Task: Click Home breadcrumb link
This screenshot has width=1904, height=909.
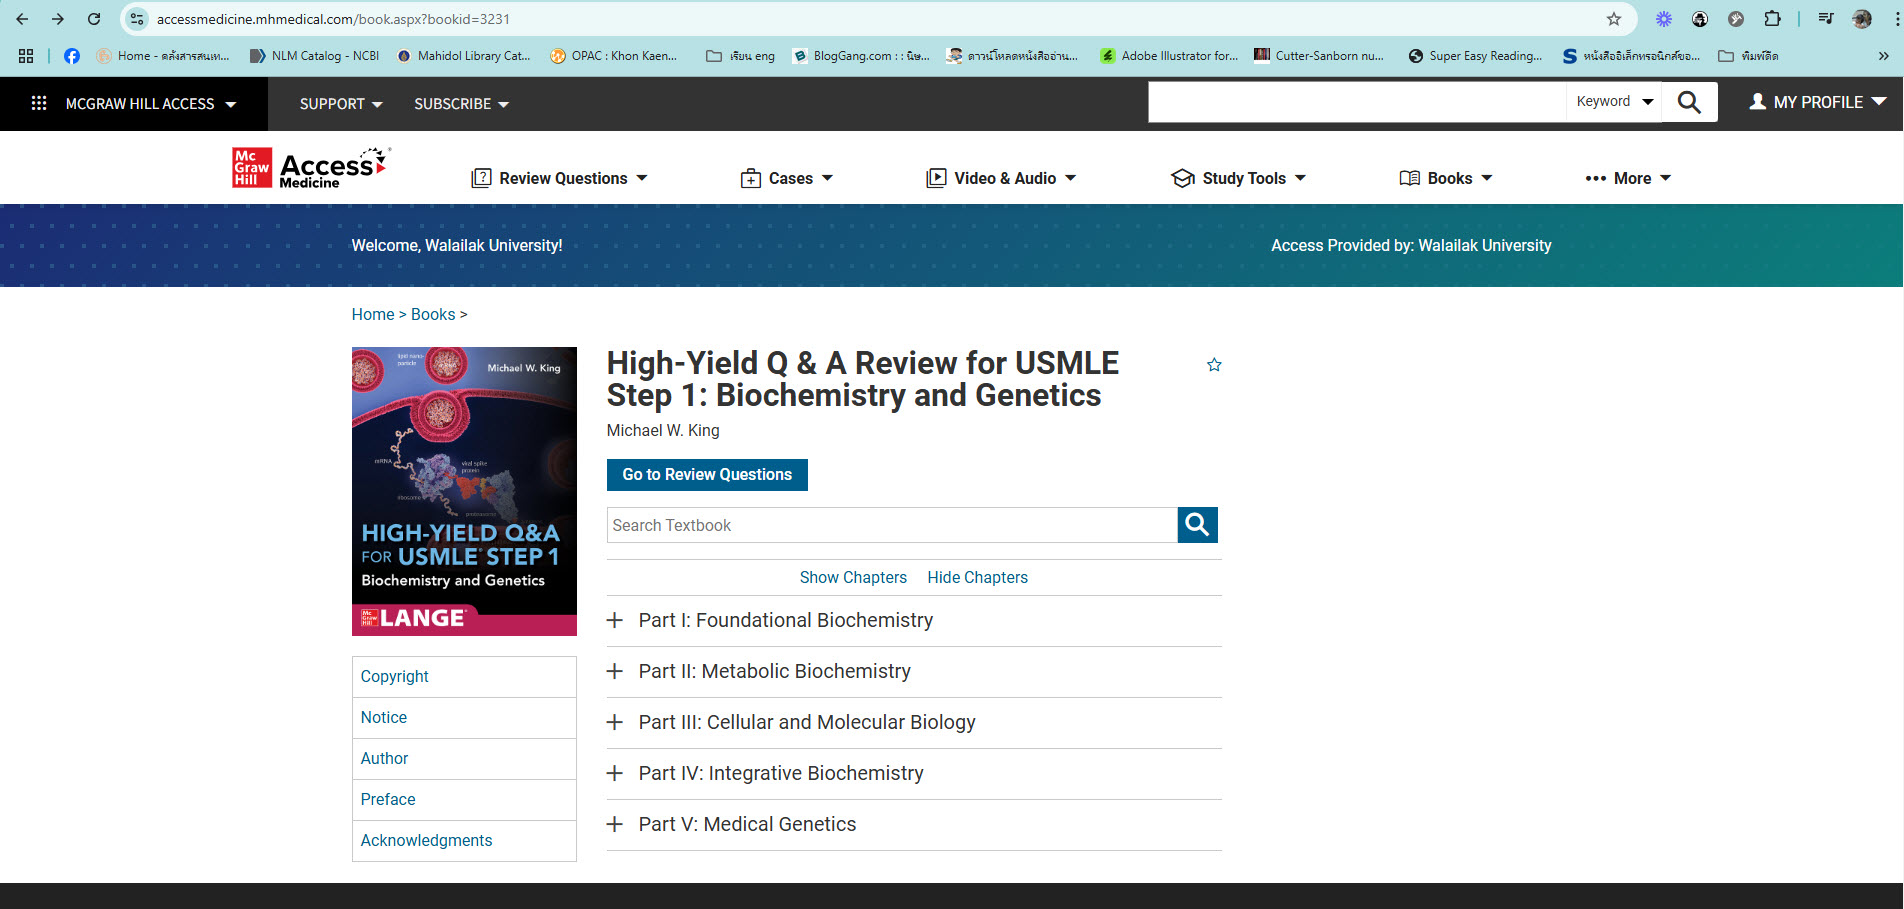Action: (373, 315)
